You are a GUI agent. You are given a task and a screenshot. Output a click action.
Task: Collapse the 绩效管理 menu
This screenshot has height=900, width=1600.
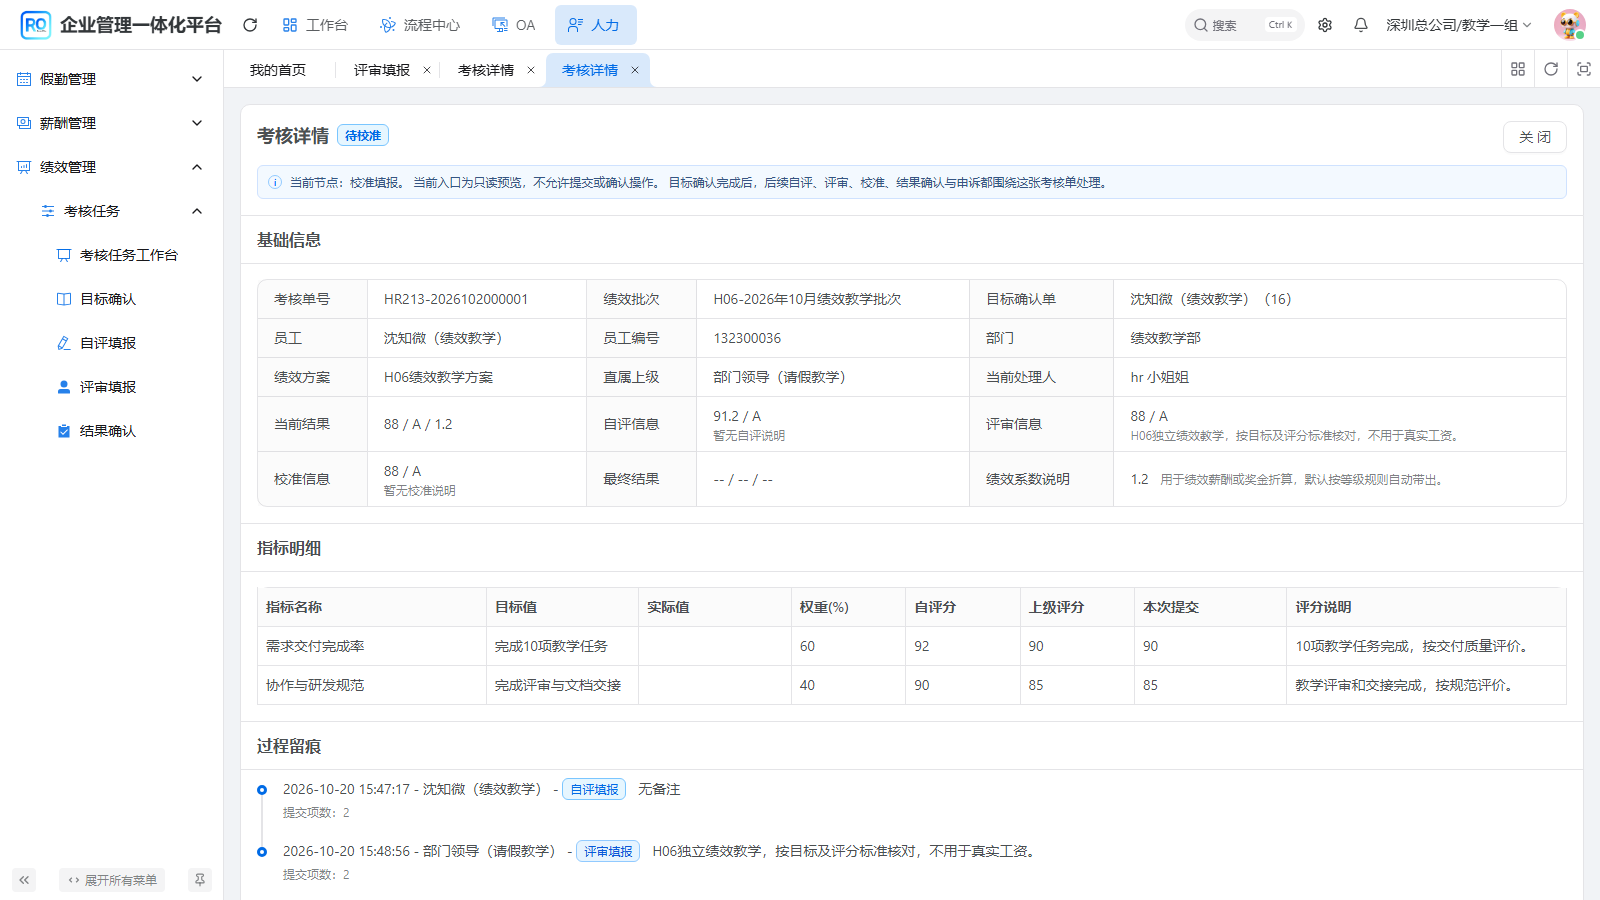(x=110, y=167)
